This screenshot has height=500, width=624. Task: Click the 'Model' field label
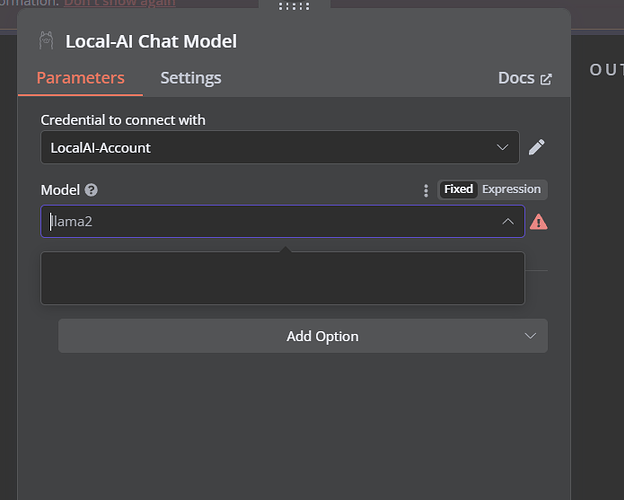point(60,190)
